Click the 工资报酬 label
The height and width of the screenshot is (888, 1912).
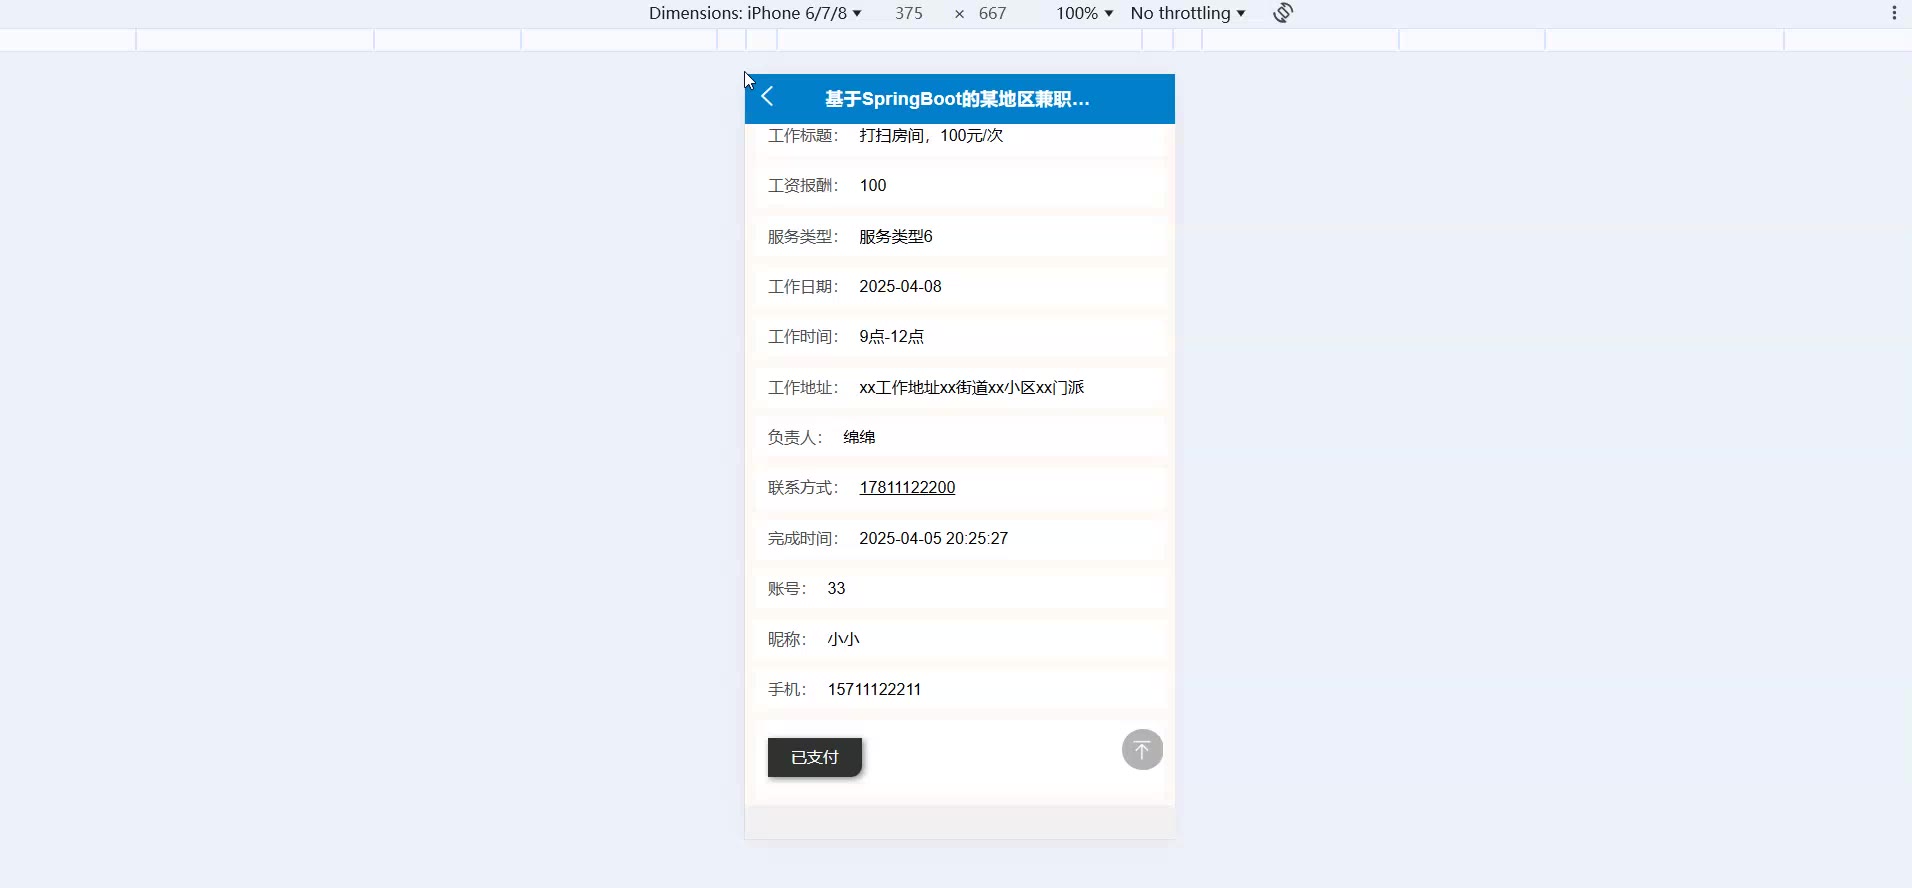(803, 185)
